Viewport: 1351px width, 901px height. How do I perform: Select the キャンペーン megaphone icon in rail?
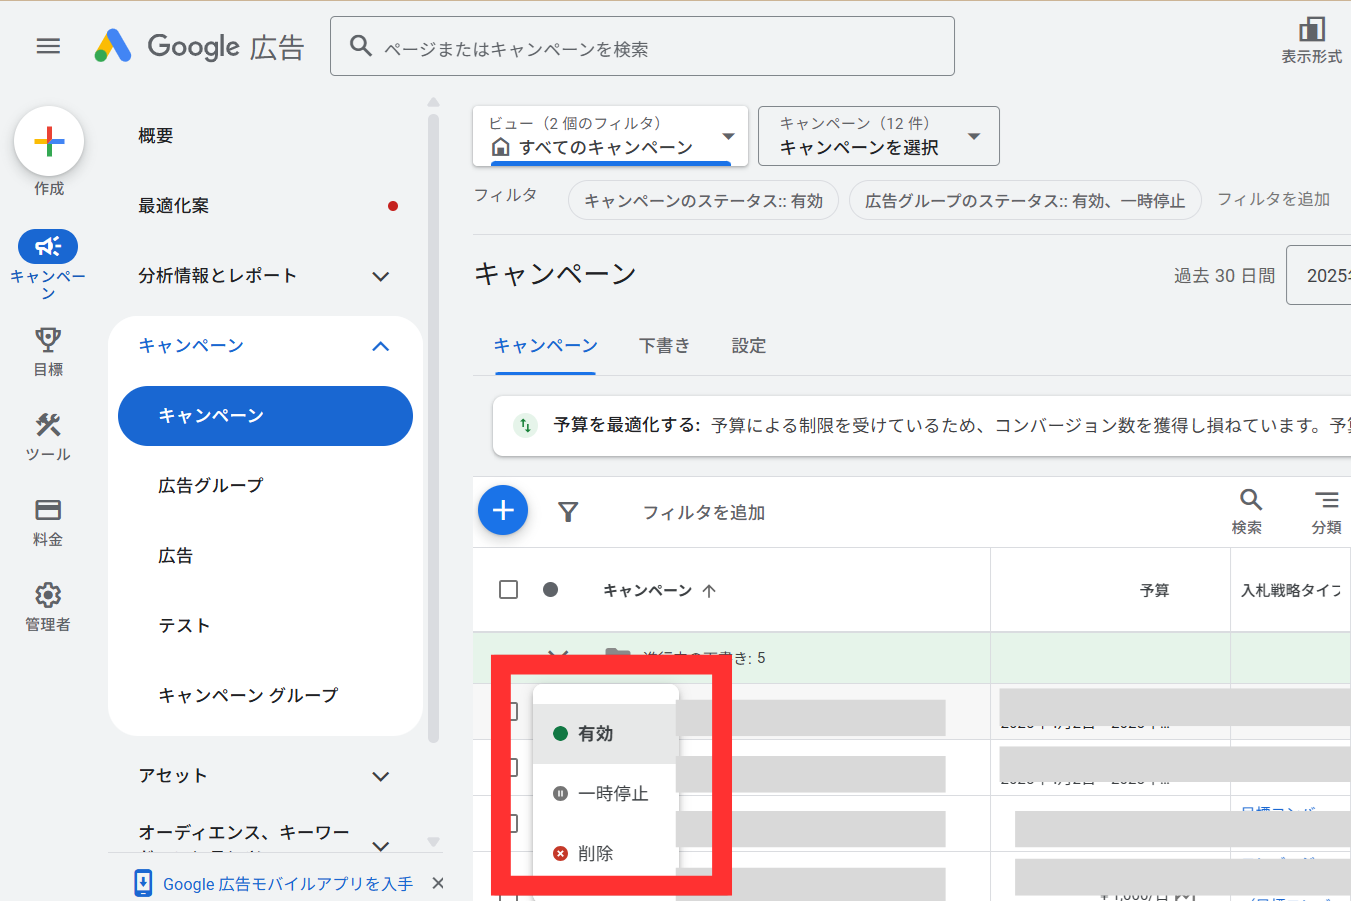click(x=48, y=246)
